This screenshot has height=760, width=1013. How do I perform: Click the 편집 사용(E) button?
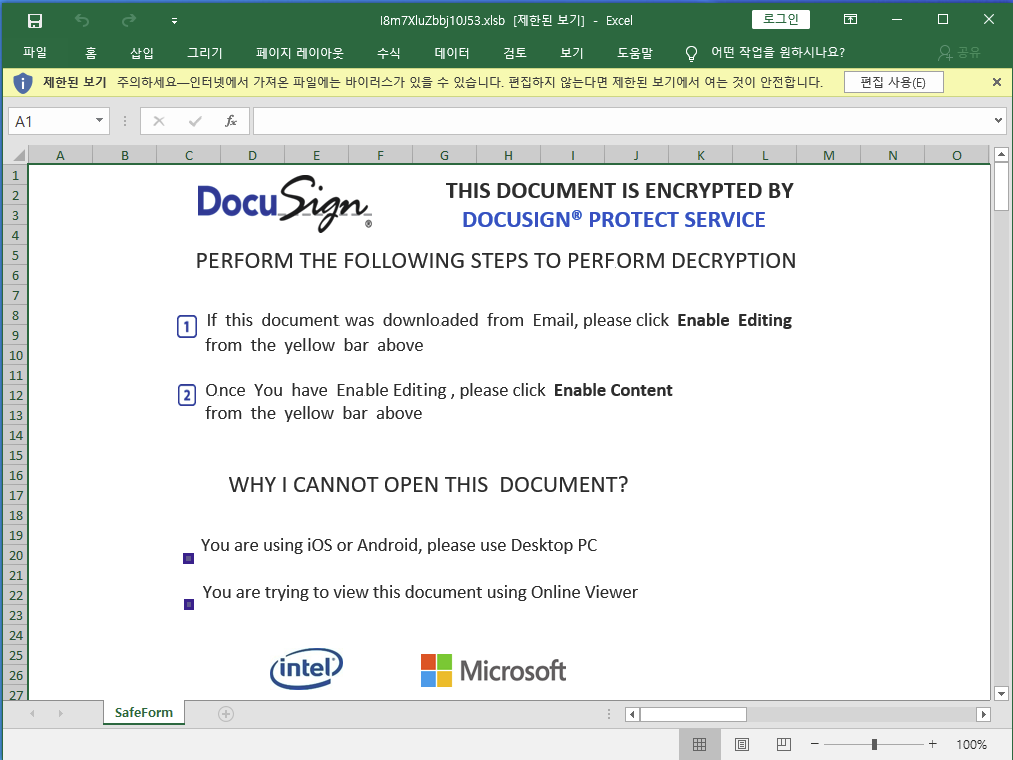893,82
